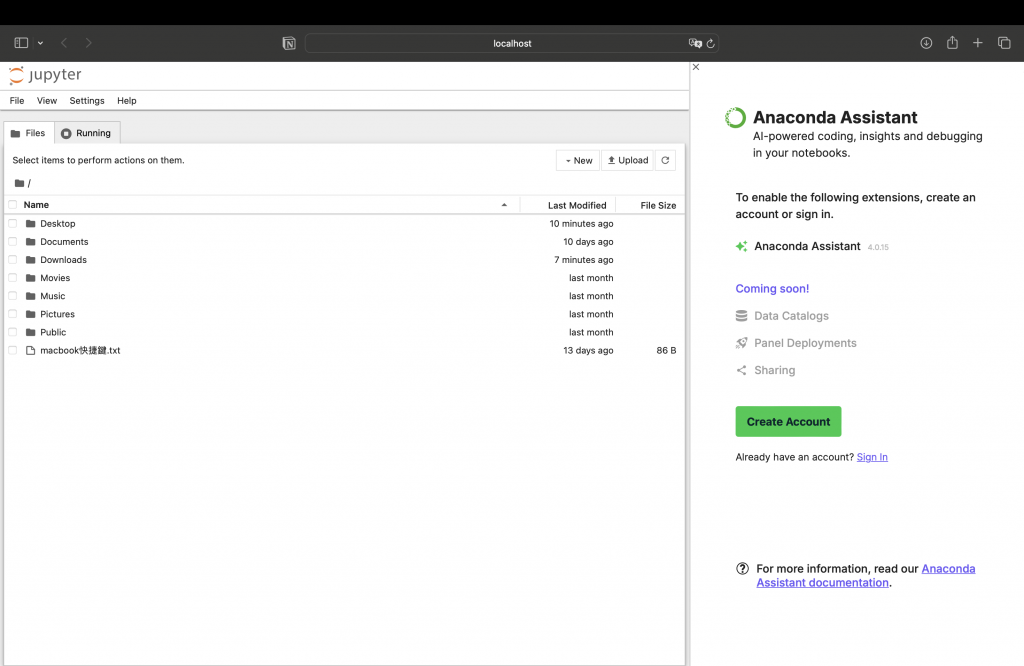The height and width of the screenshot is (666, 1024).
Task: Open the Desktop folder name
Action: tap(57, 223)
